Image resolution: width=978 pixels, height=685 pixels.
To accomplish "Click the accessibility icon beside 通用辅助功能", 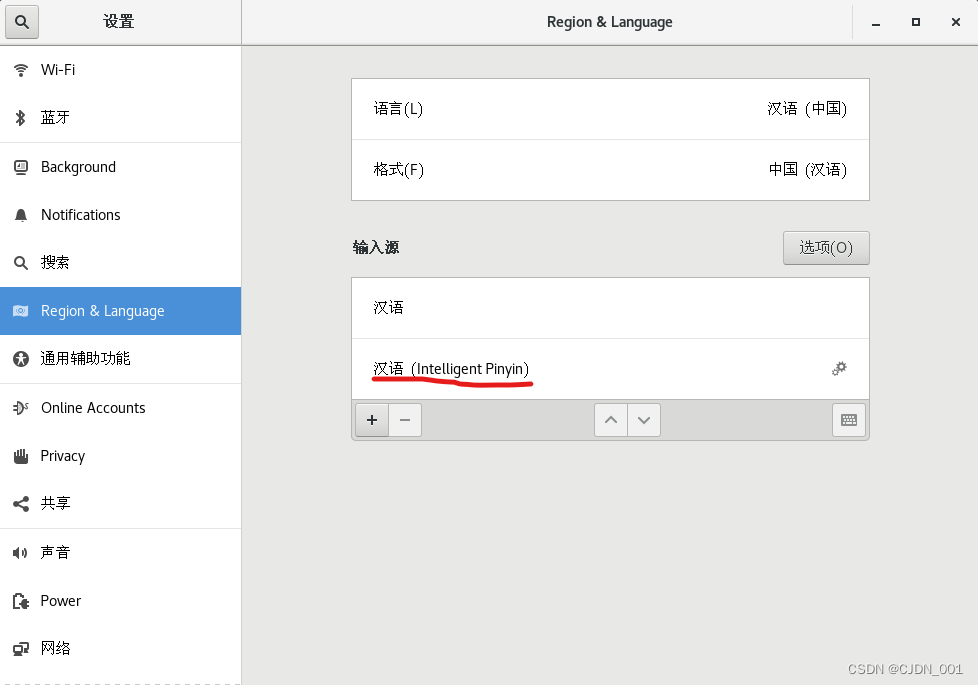I will pos(21,359).
